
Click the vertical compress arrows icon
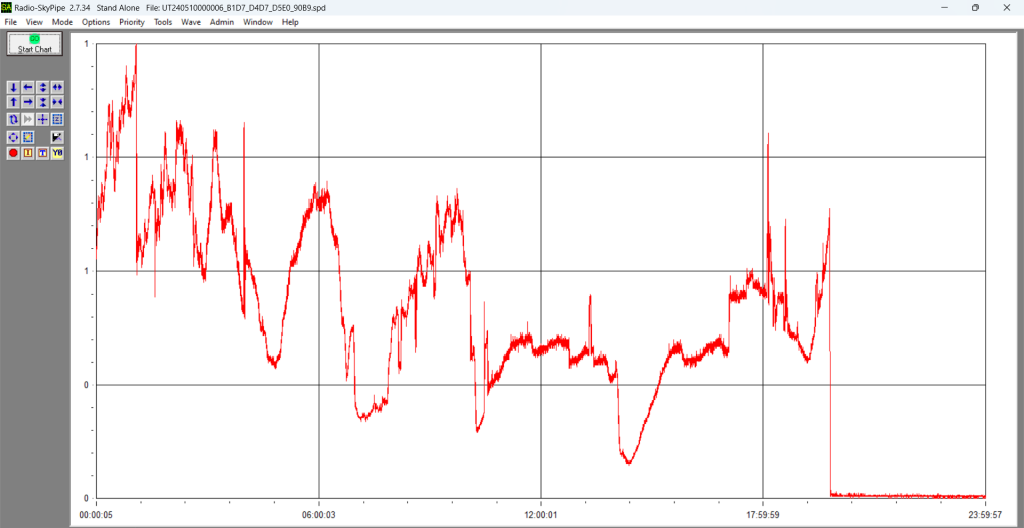tap(42, 102)
